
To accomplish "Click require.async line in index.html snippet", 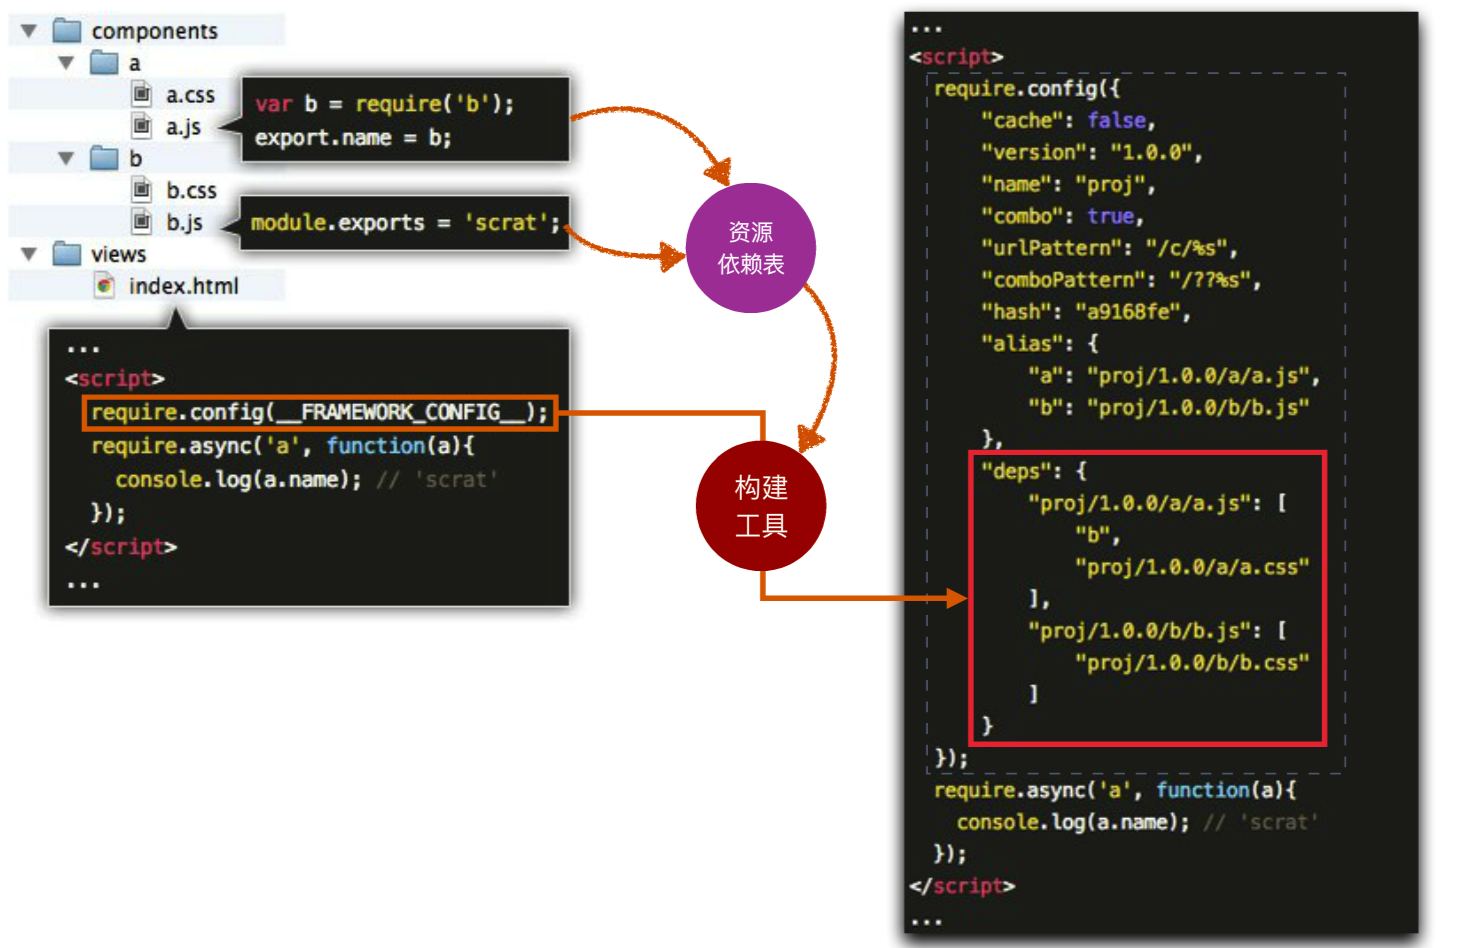I will (282, 446).
